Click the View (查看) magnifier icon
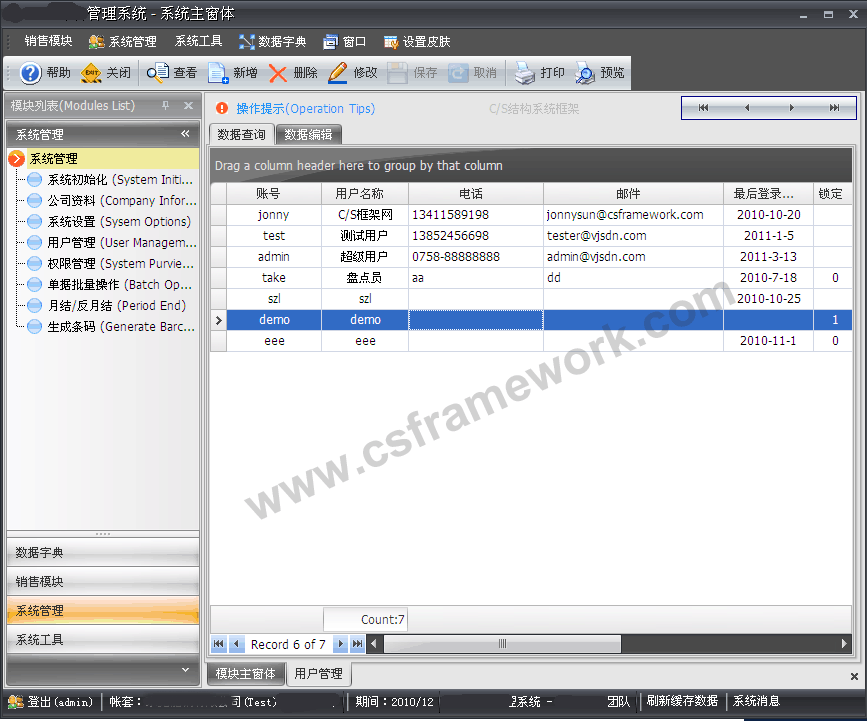The width and height of the screenshot is (867, 721). click(x=158, y=73)
